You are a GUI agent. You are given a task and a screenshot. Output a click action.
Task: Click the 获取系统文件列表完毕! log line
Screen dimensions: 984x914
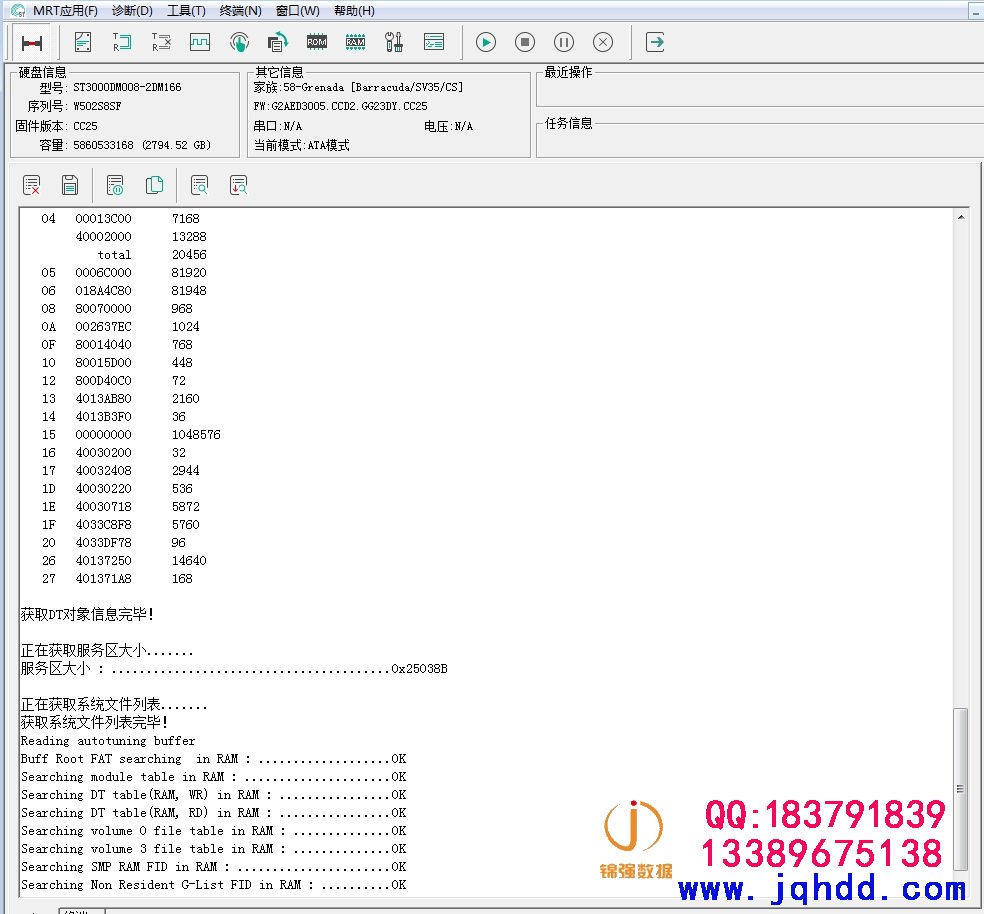coord(94,723)
